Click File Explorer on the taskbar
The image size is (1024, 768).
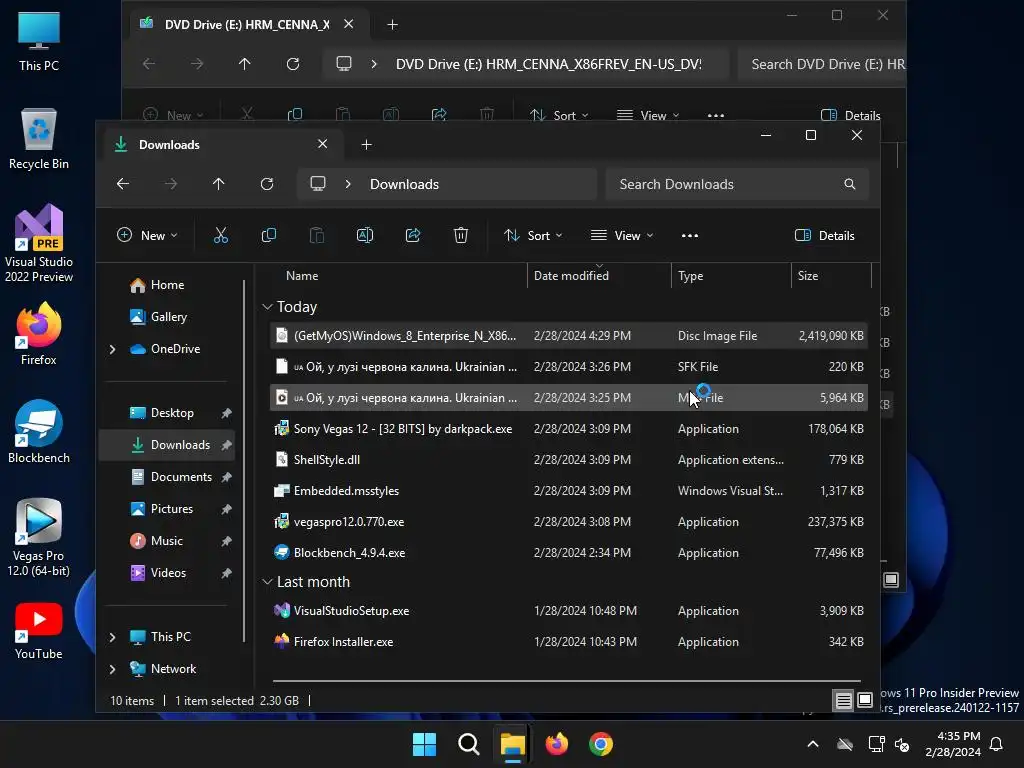[513, 744]
